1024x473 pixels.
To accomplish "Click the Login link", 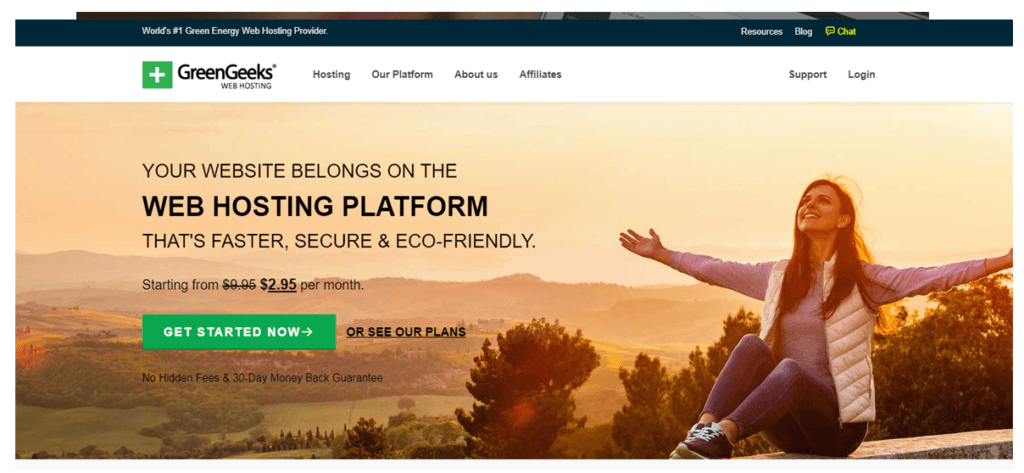I will tap(861, 74).
